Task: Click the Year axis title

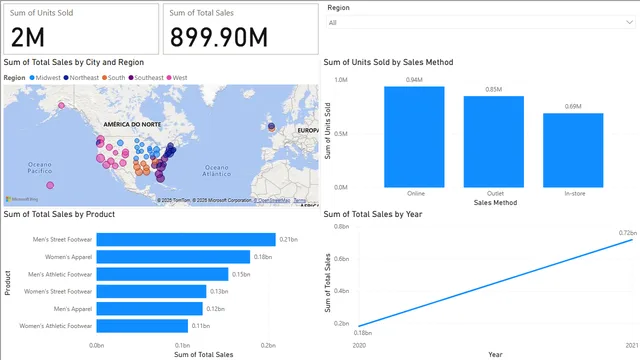Action: pyautogui.click(x=495, y=355)
